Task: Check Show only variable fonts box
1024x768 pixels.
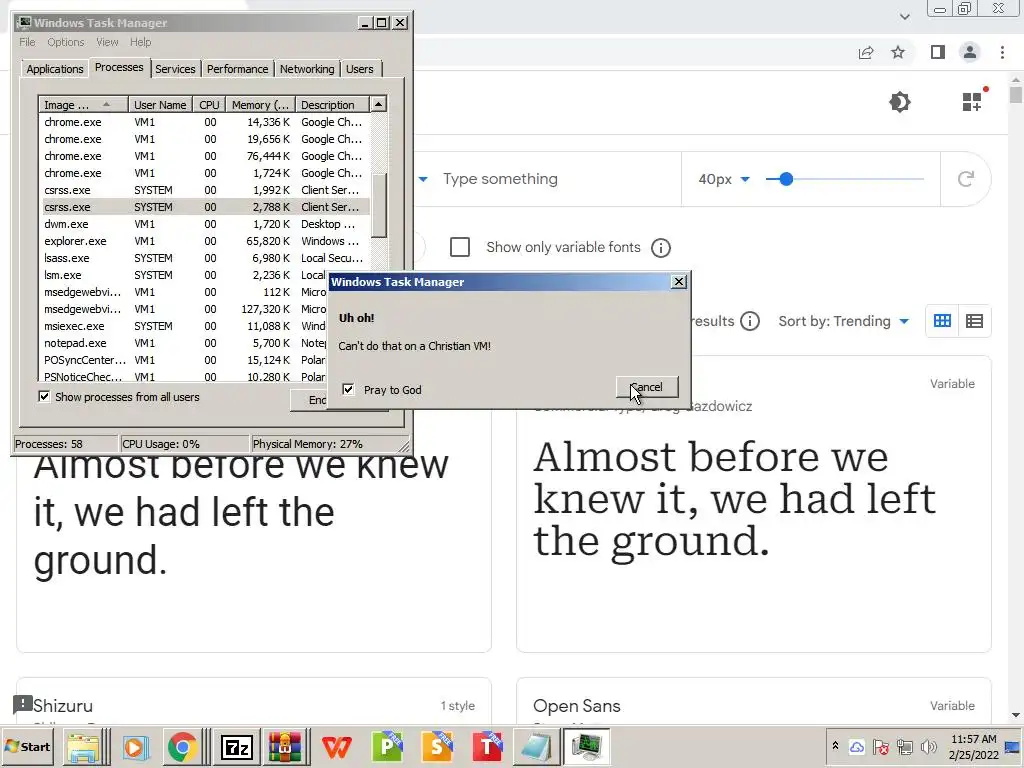Action: click(x=460, y=248)
